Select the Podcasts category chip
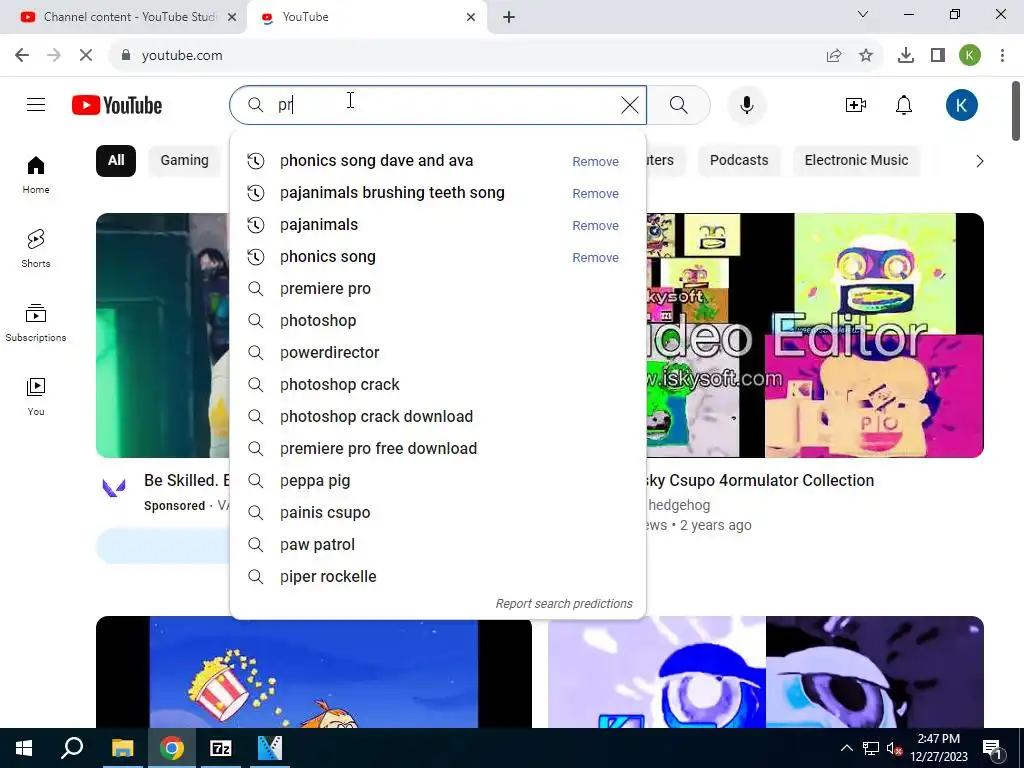 739,161
